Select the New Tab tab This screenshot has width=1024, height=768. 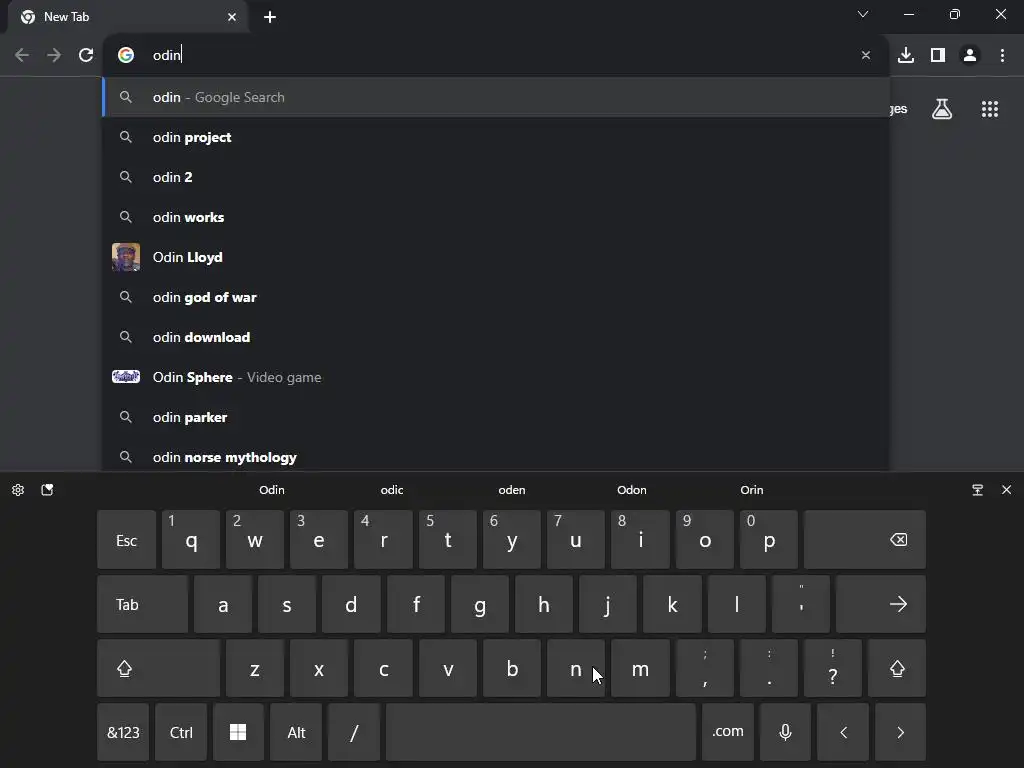tap(127, 17)
